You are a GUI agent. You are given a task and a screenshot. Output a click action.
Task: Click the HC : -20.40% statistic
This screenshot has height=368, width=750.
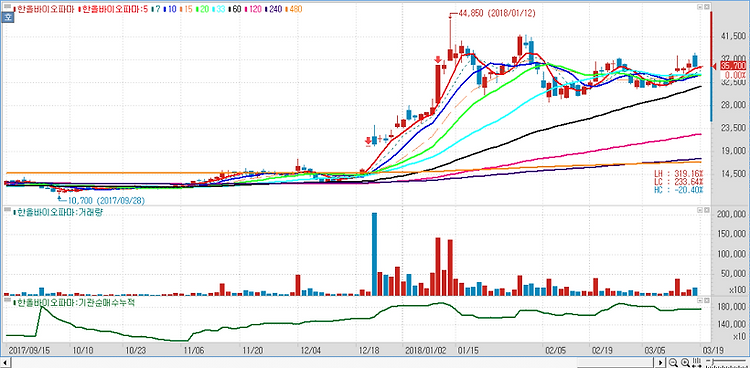pos(678,190)
